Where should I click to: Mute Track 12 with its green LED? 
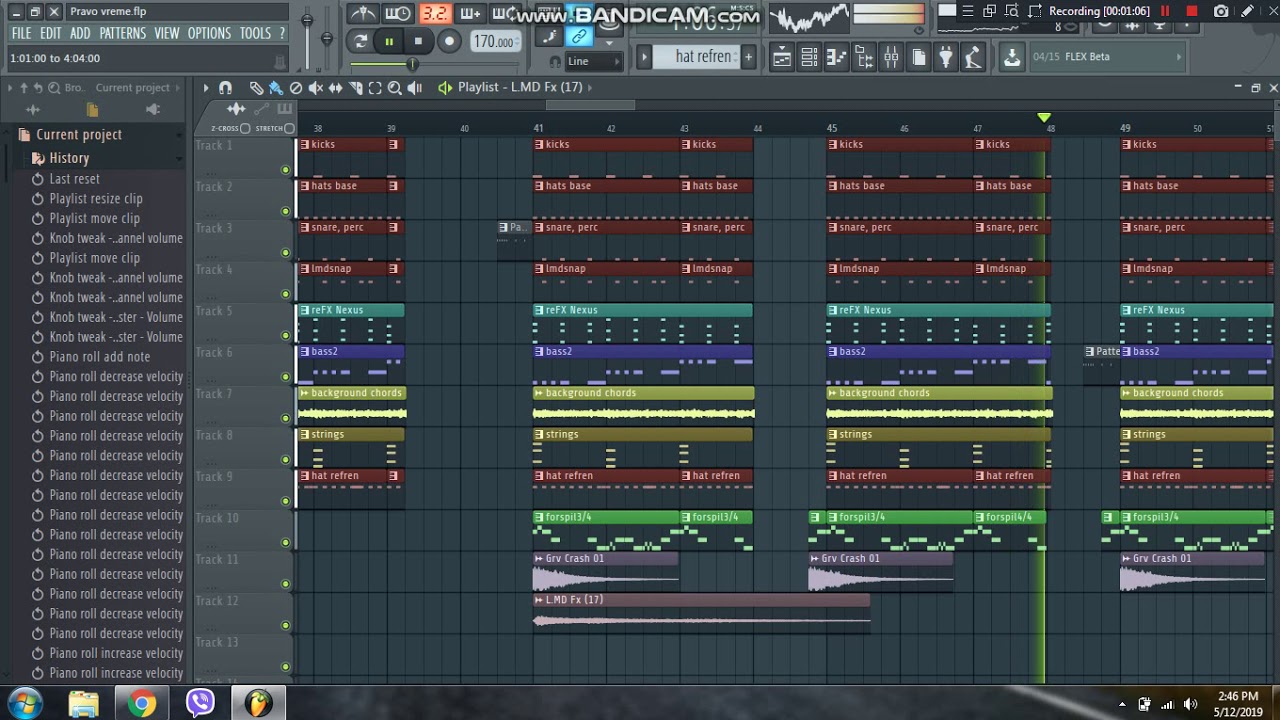285,626
